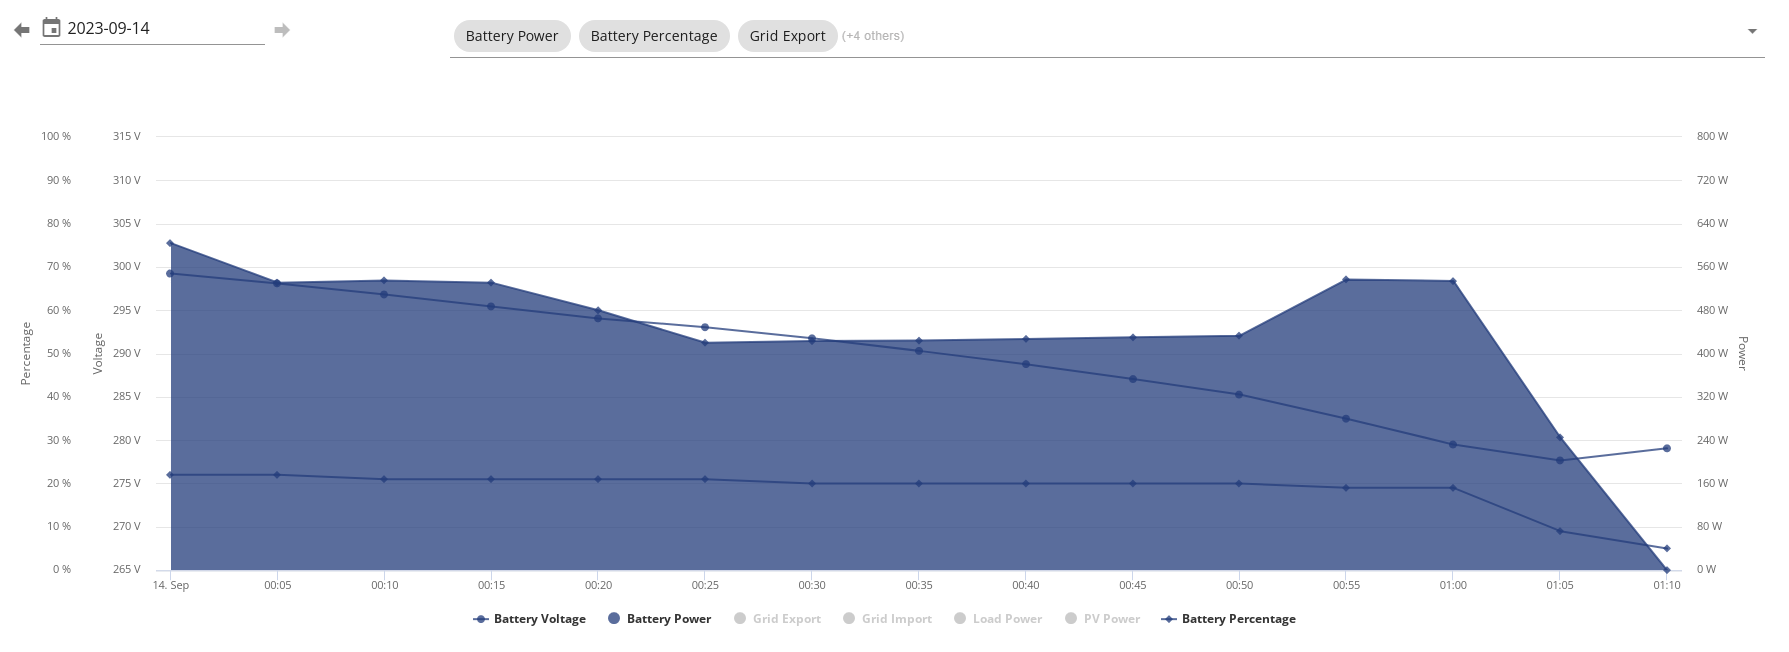Enable Grid Import legend series
Viewport: 1789px width, 652px height.
(x=887, y=619)
